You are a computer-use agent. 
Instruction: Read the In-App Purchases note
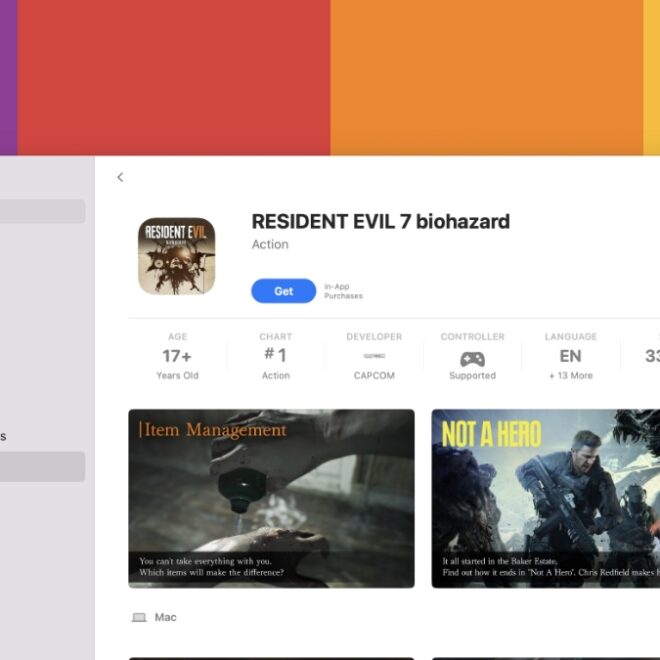coord(343,291)
